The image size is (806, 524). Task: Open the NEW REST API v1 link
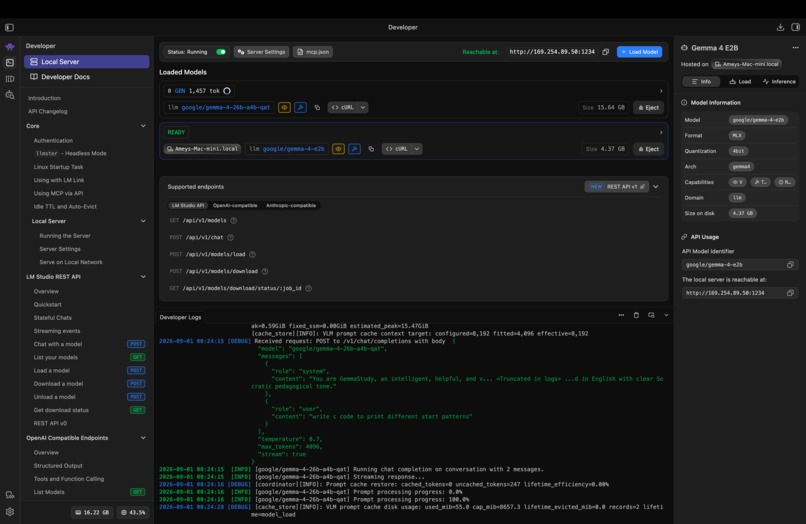(616, 187)
